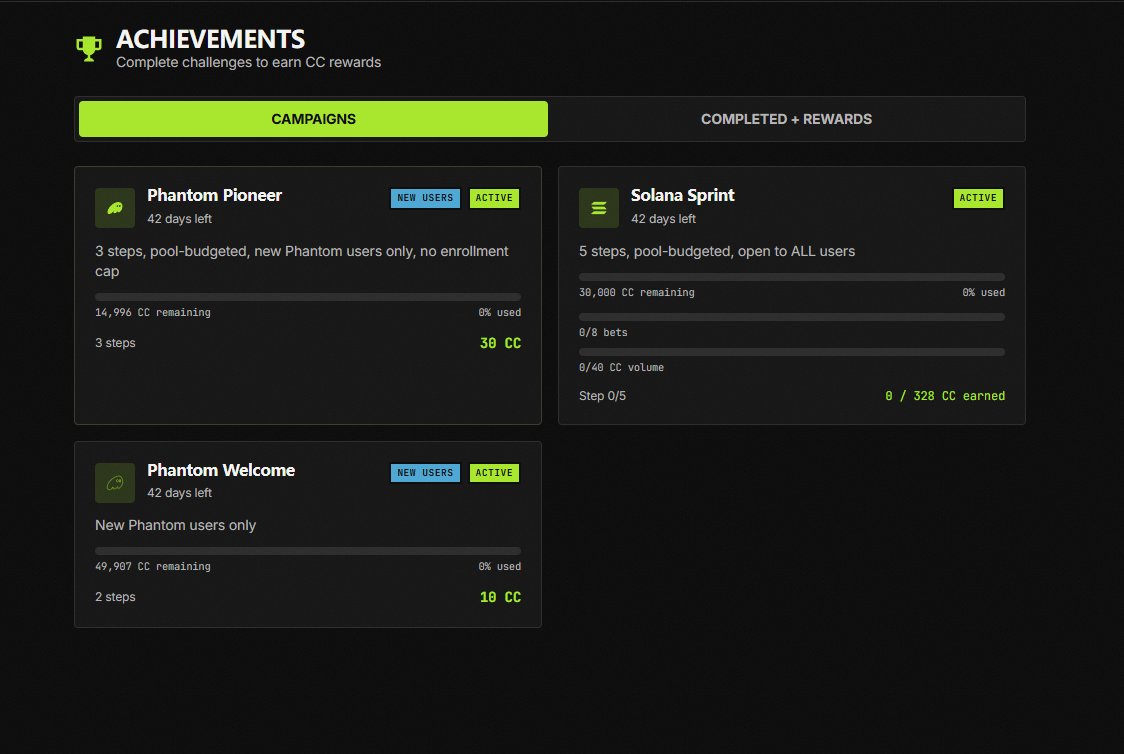Click '30,000 CC remaining' text

[637, 292]
